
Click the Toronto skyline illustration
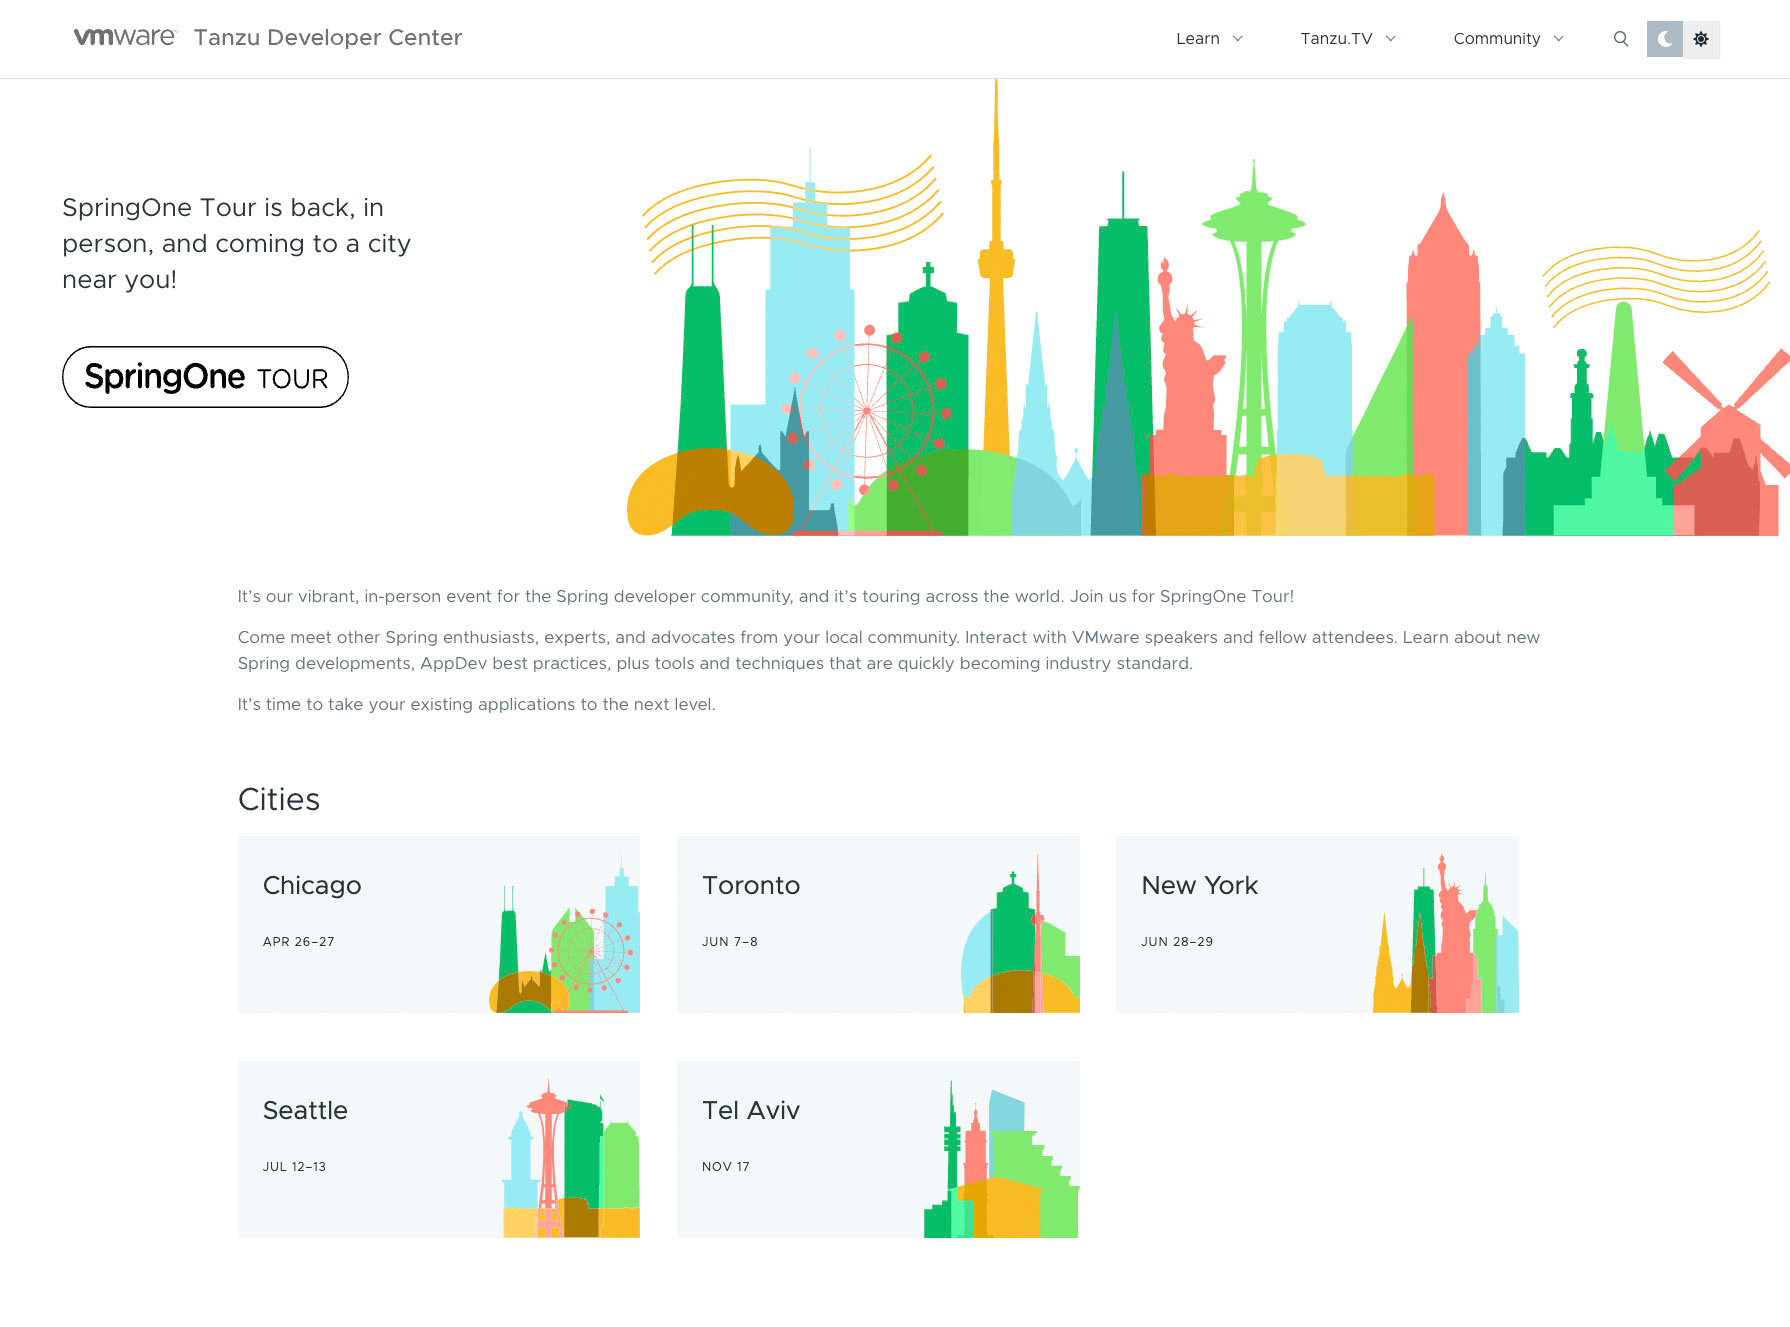[1020, 935]
